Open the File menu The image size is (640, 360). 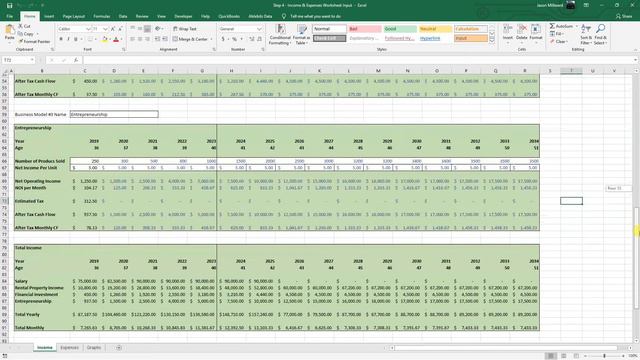click(10, 16)
